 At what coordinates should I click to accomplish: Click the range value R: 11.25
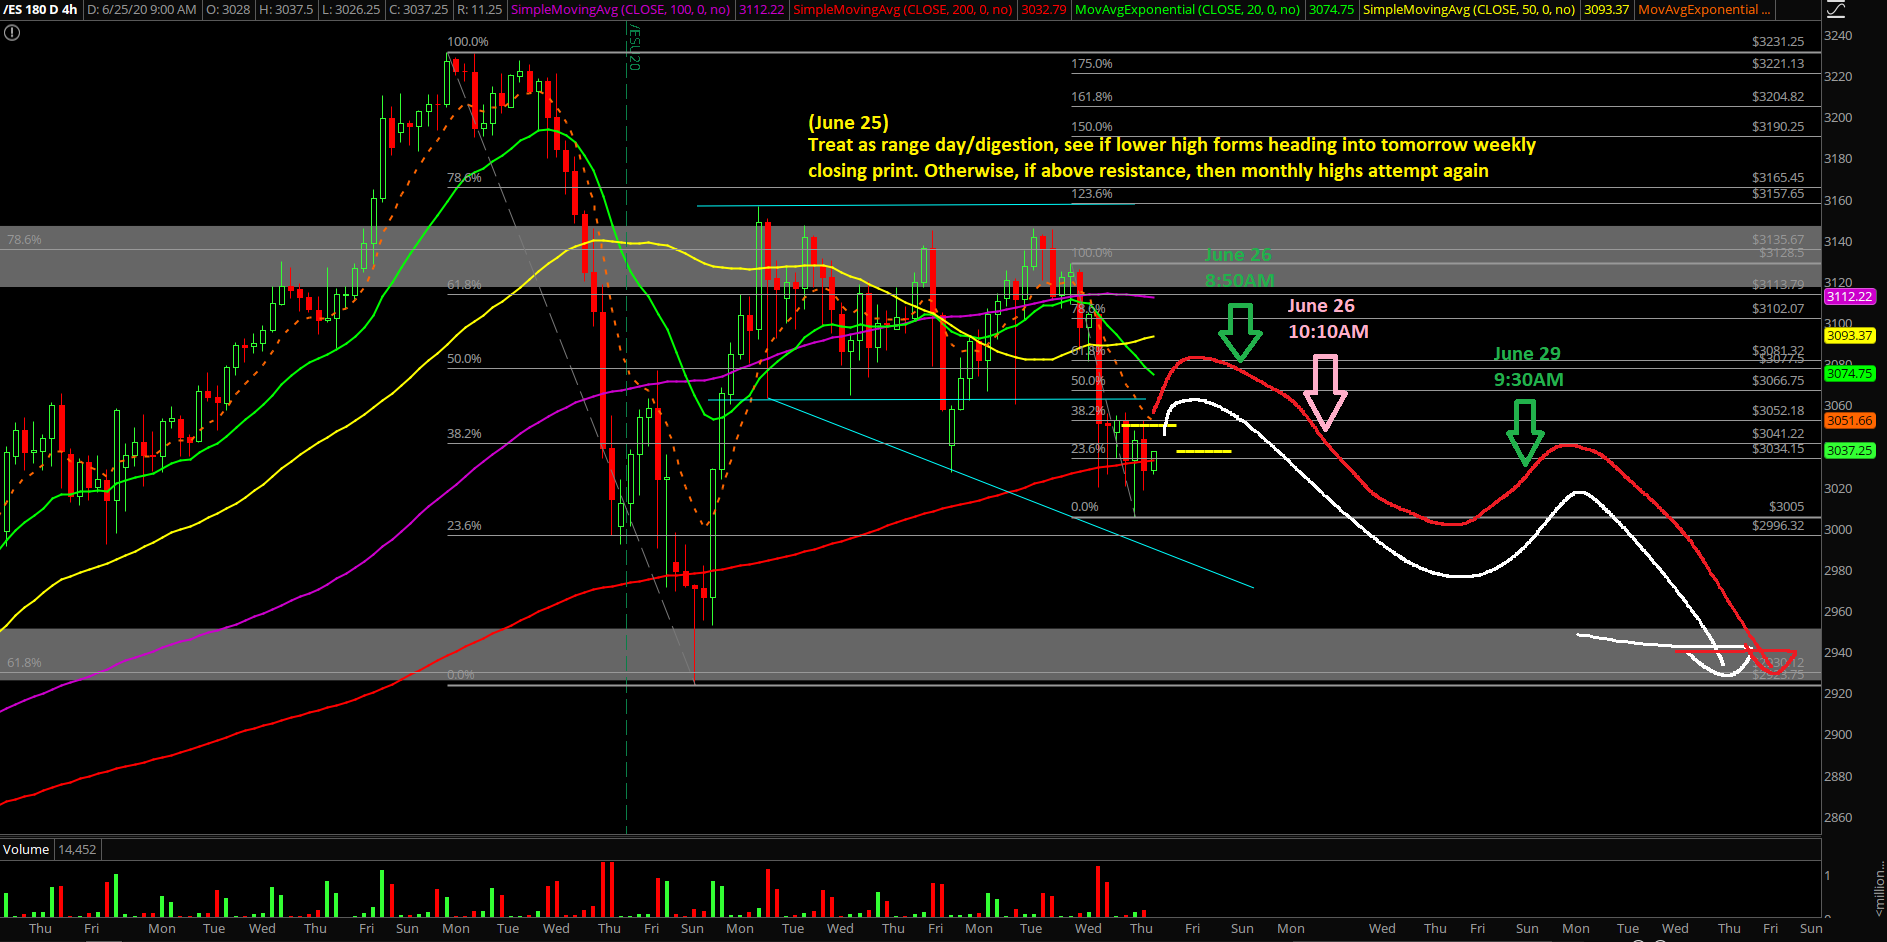coord(479,9)
